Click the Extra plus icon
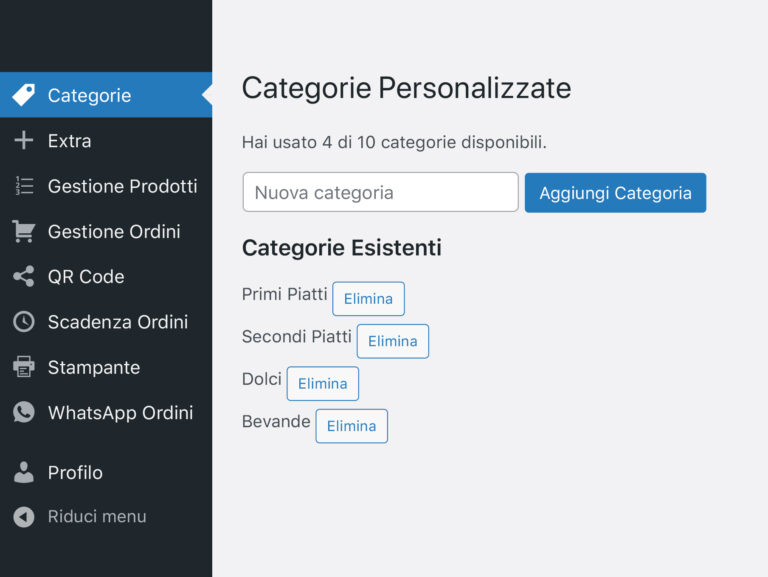768x577 pixels. 24,140
